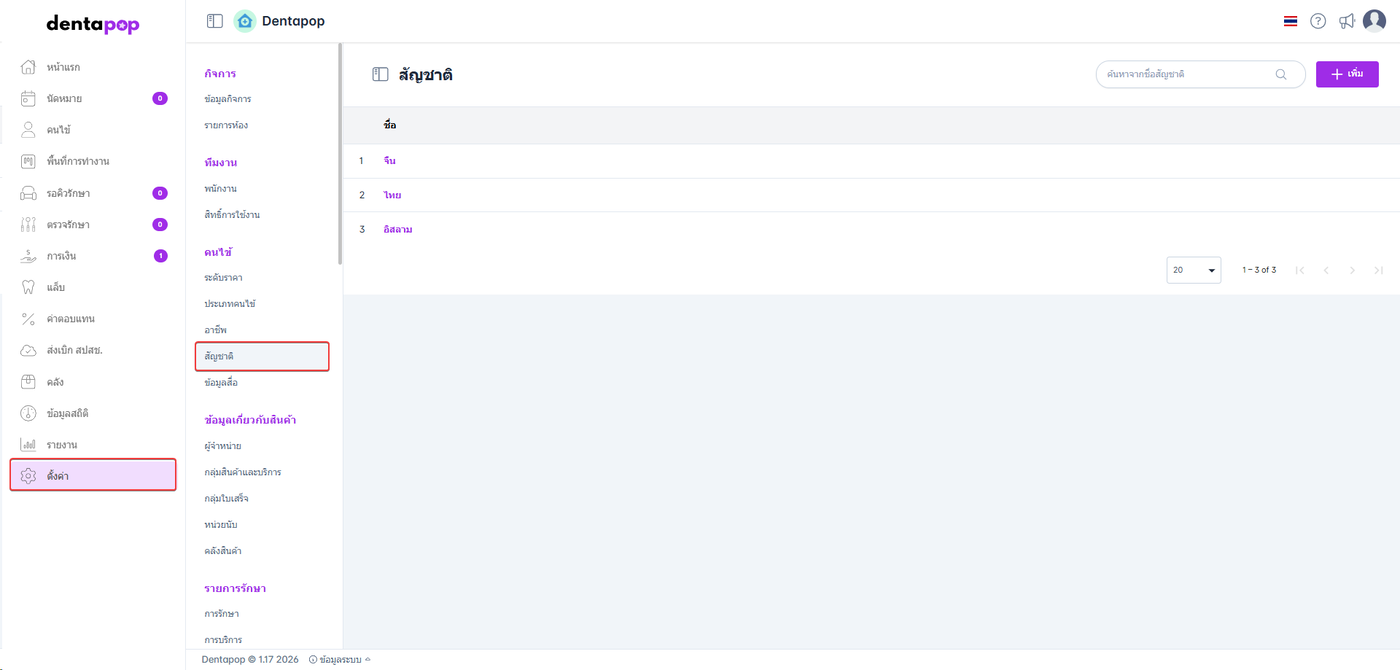Viewport: 1400px width, 670px height.
Task: Go to the next page pagination arrow
Action: click(x=1352, y=270)
